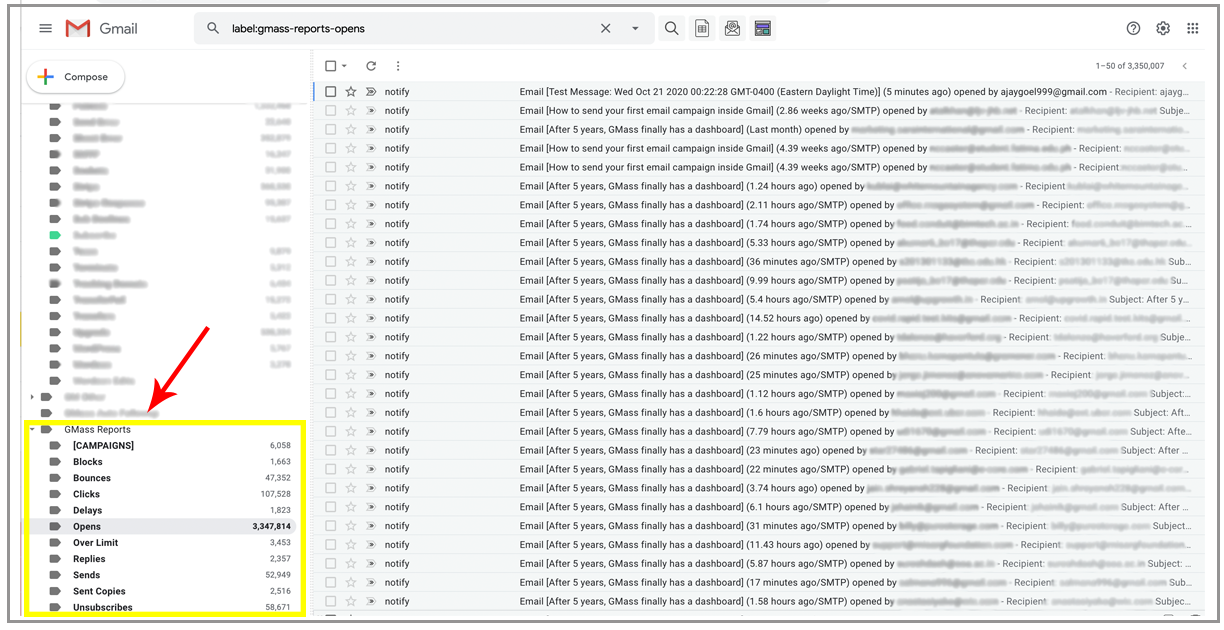Open Gmail settings gear
This screenshot has width=1224, height=630.
click(x=1163, y=28)
